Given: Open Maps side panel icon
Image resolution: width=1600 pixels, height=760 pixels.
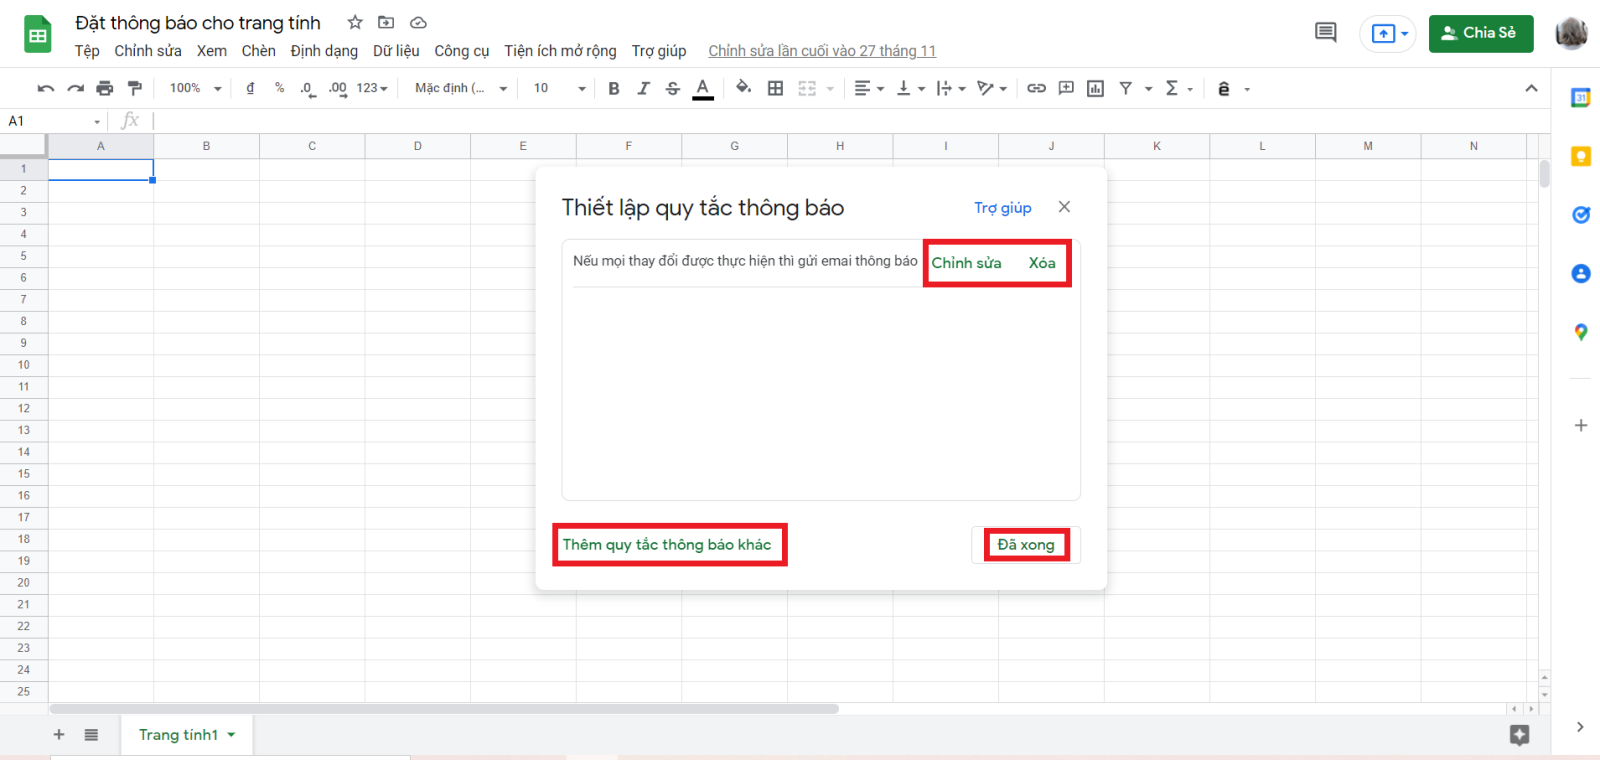Looking at the screenshot, I should pyautogui.click(x=1581, y=332).
